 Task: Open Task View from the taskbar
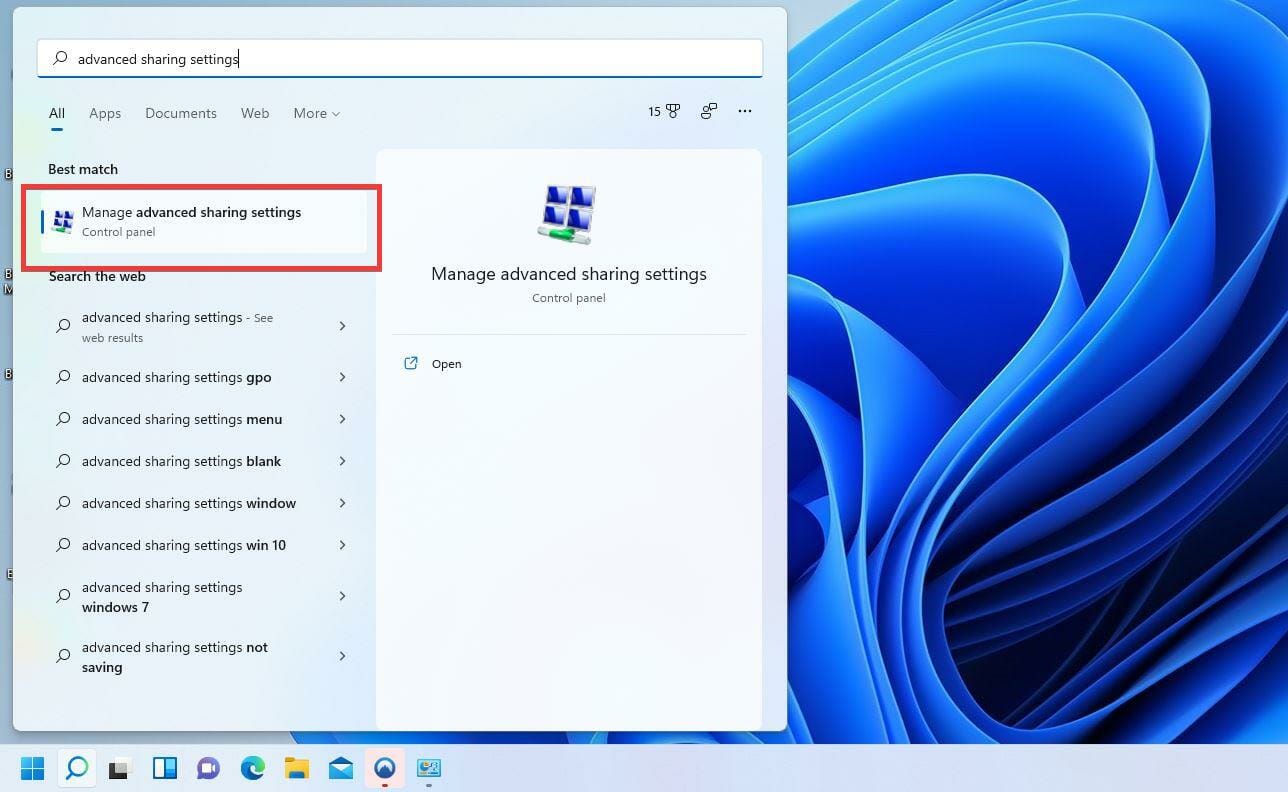click(121, 768)
